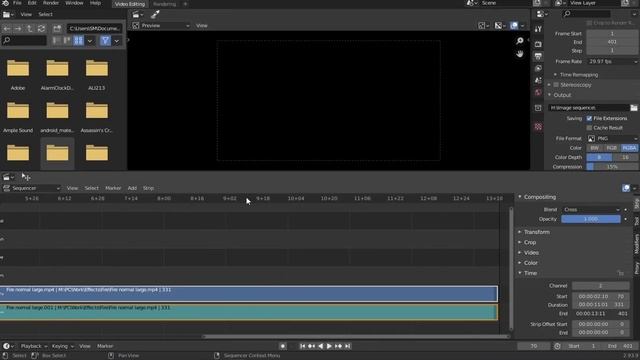
Task: Jump to the timeline end frame
Action: point(347,346)
